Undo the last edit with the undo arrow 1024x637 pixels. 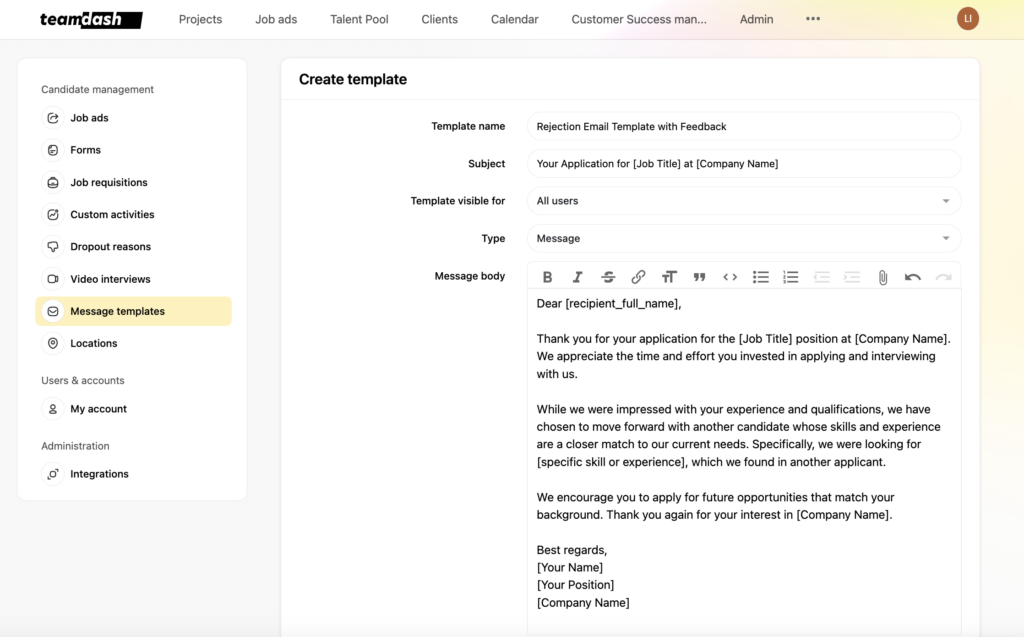tap(912, 277)
